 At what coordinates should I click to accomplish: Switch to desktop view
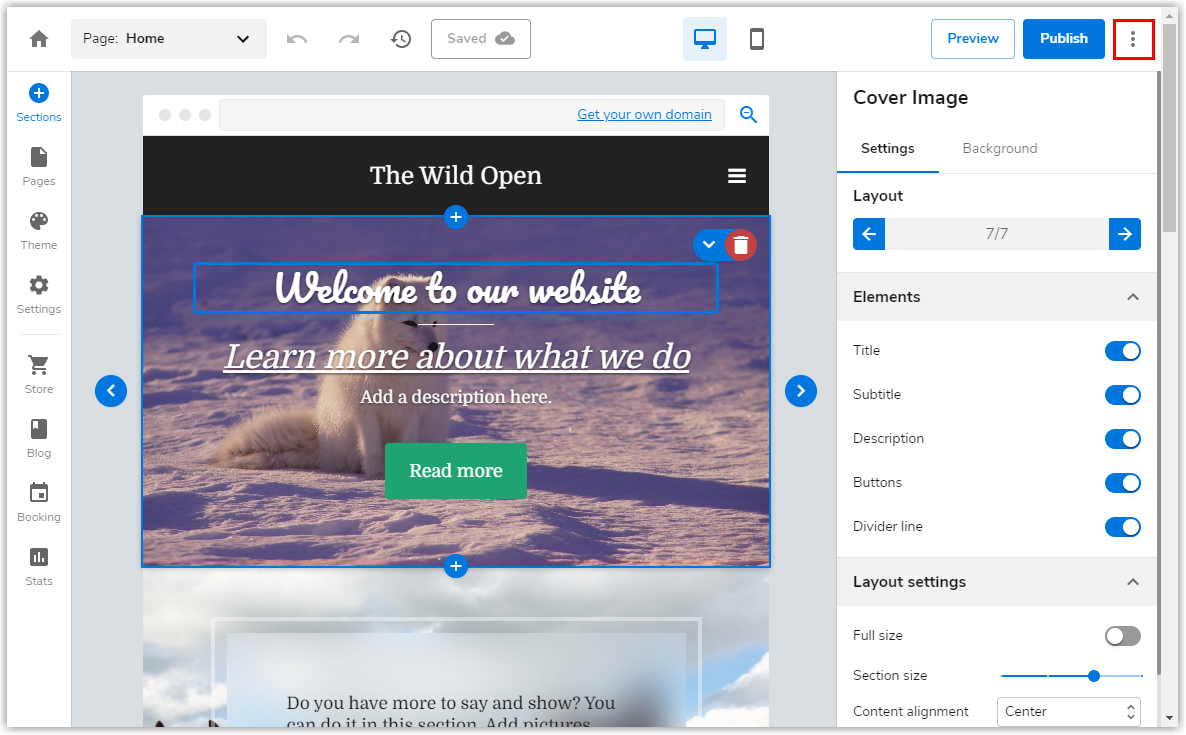[704, 39]
